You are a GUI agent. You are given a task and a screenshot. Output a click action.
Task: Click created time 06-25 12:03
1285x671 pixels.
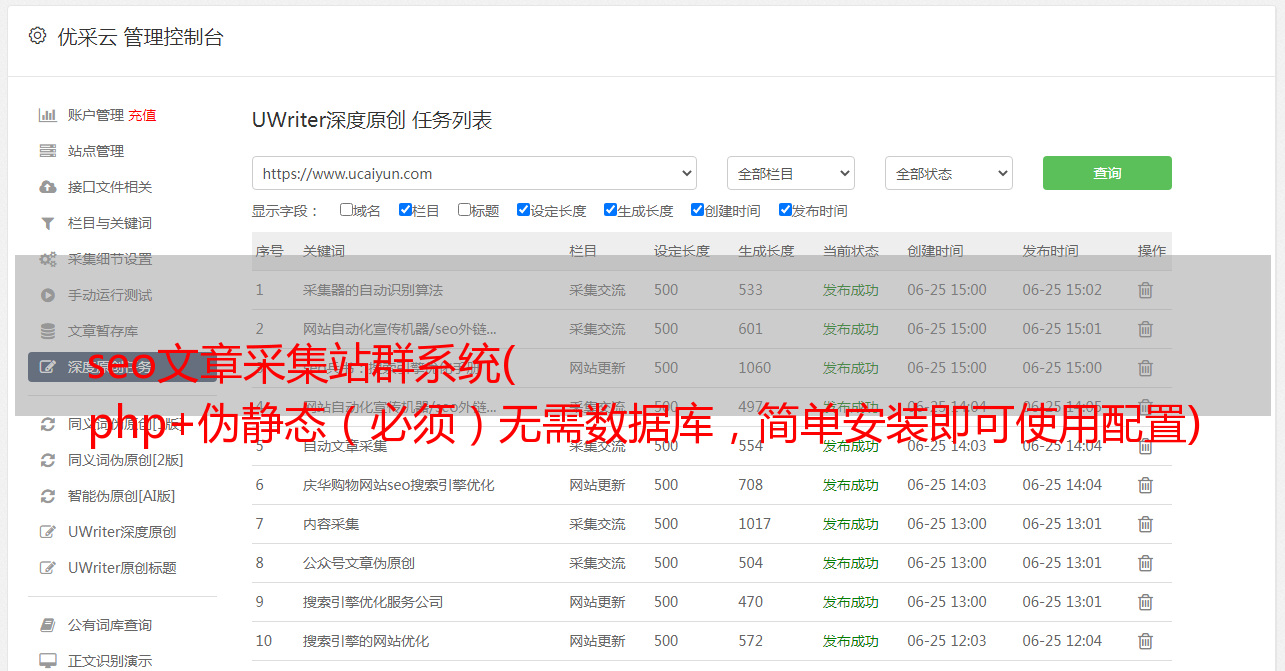947,641
